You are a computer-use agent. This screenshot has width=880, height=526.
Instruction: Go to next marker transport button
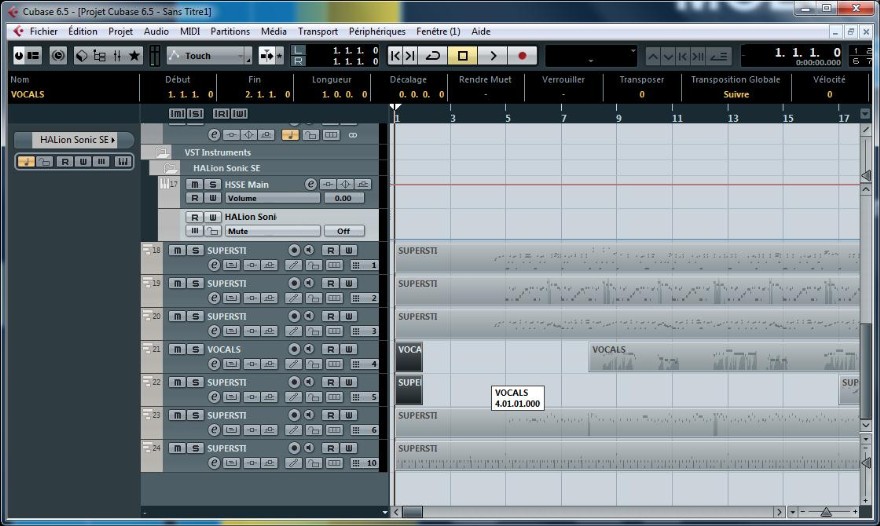410,56
